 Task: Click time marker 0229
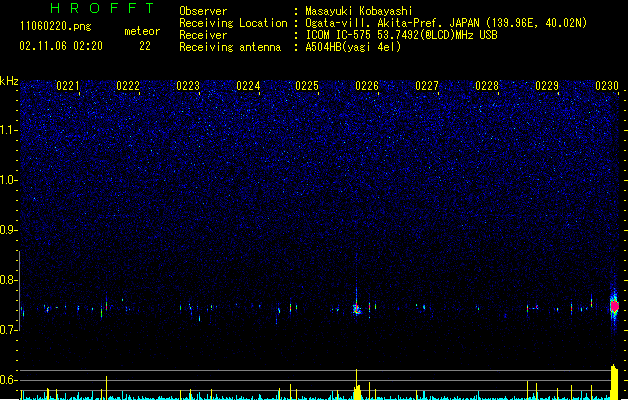(547, 86)
